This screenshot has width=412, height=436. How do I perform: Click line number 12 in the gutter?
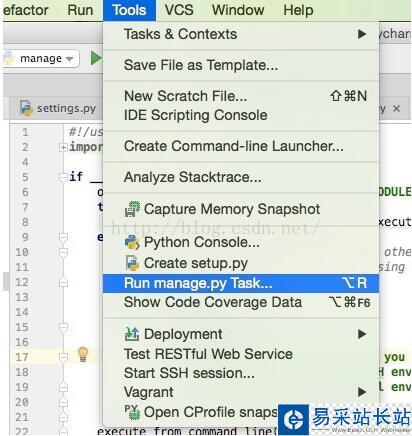coord(22,282)
